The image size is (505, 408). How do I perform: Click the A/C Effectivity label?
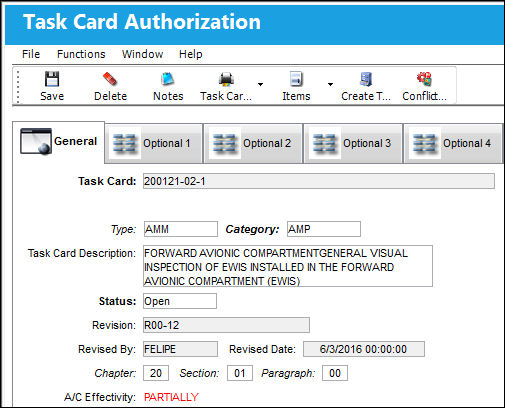click(100, 397)
